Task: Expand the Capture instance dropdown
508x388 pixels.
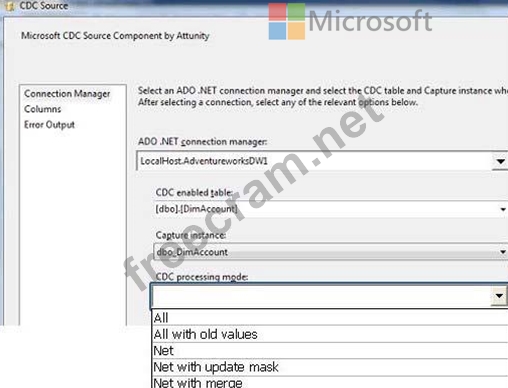Action: [x=503, y=252]
